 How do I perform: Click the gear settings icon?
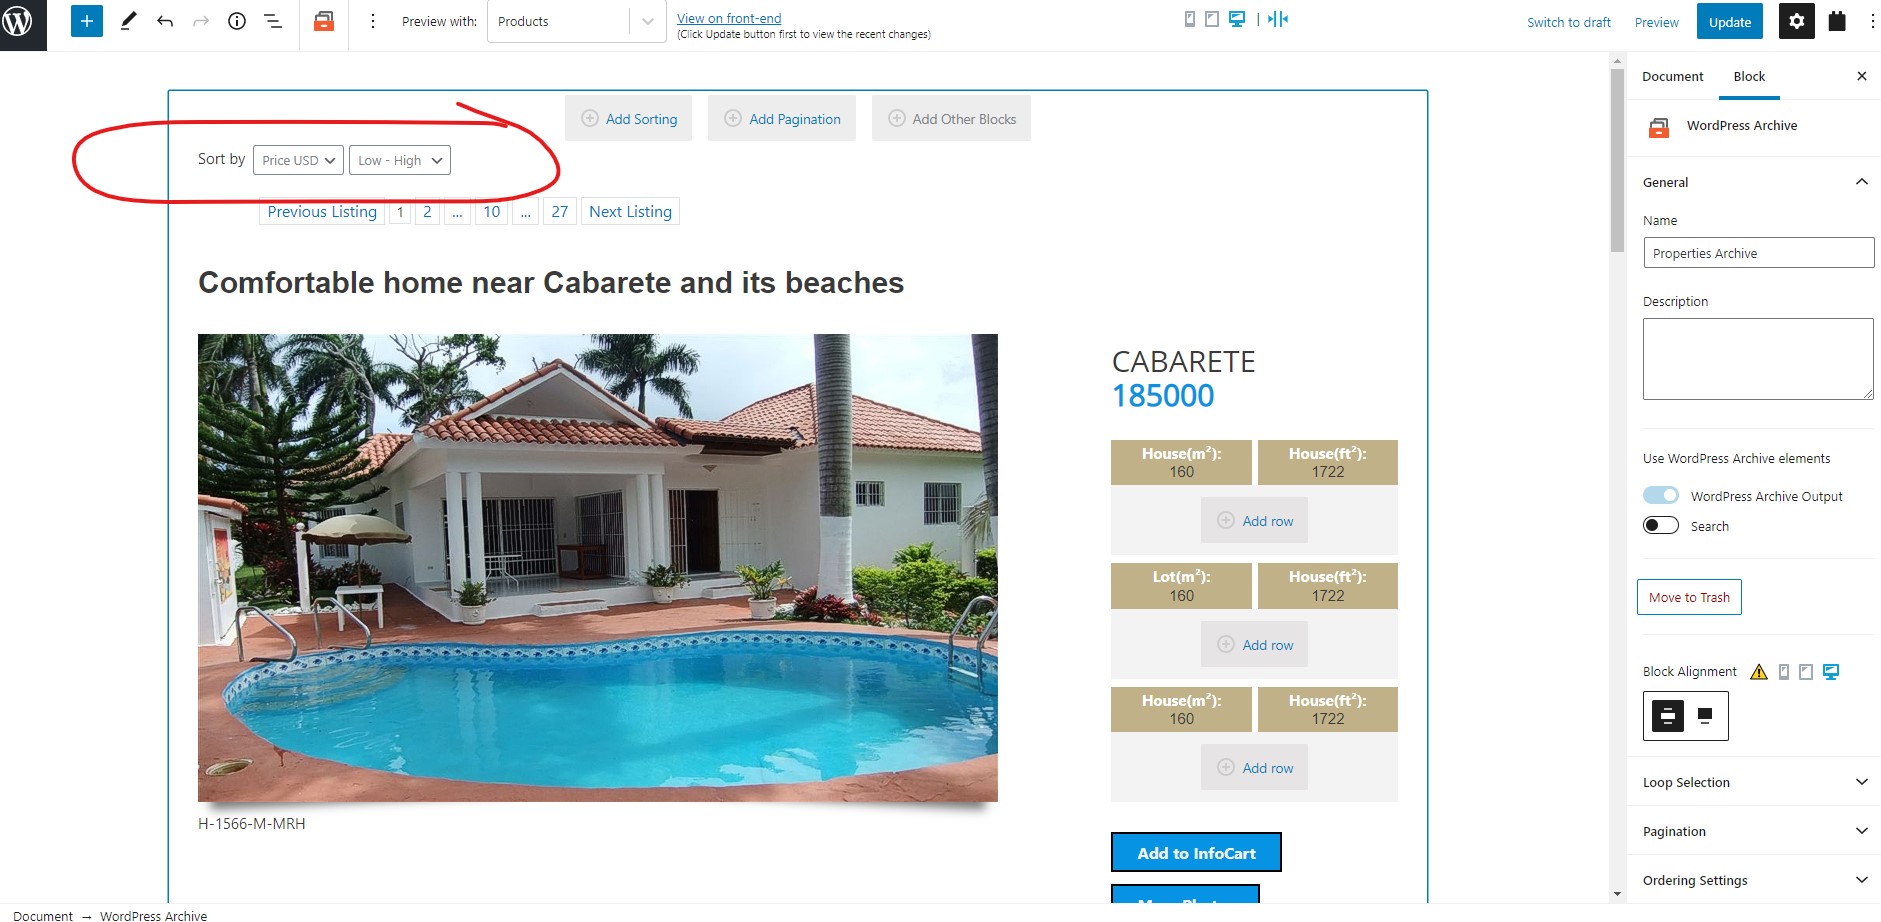[x=1797, y=21]
